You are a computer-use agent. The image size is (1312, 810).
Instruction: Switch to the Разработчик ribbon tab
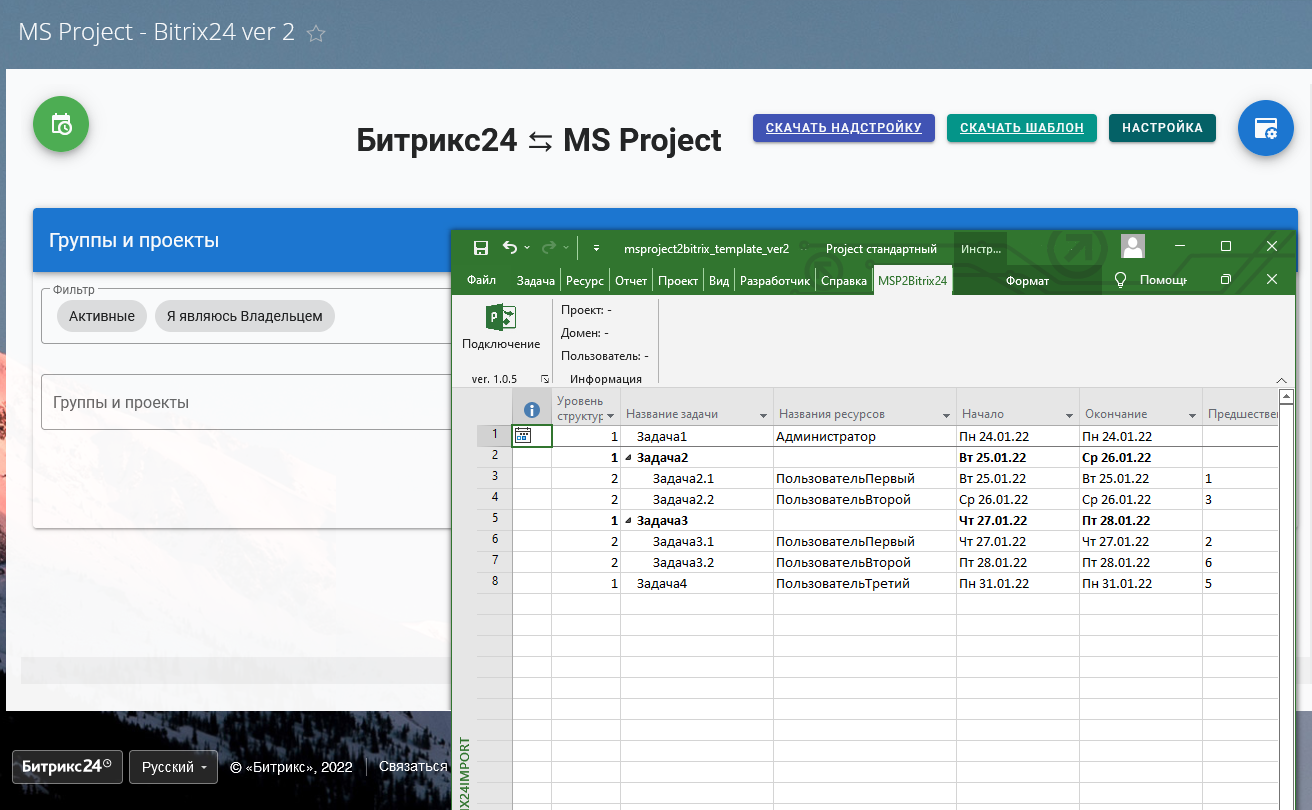click(x=774, y=281)
